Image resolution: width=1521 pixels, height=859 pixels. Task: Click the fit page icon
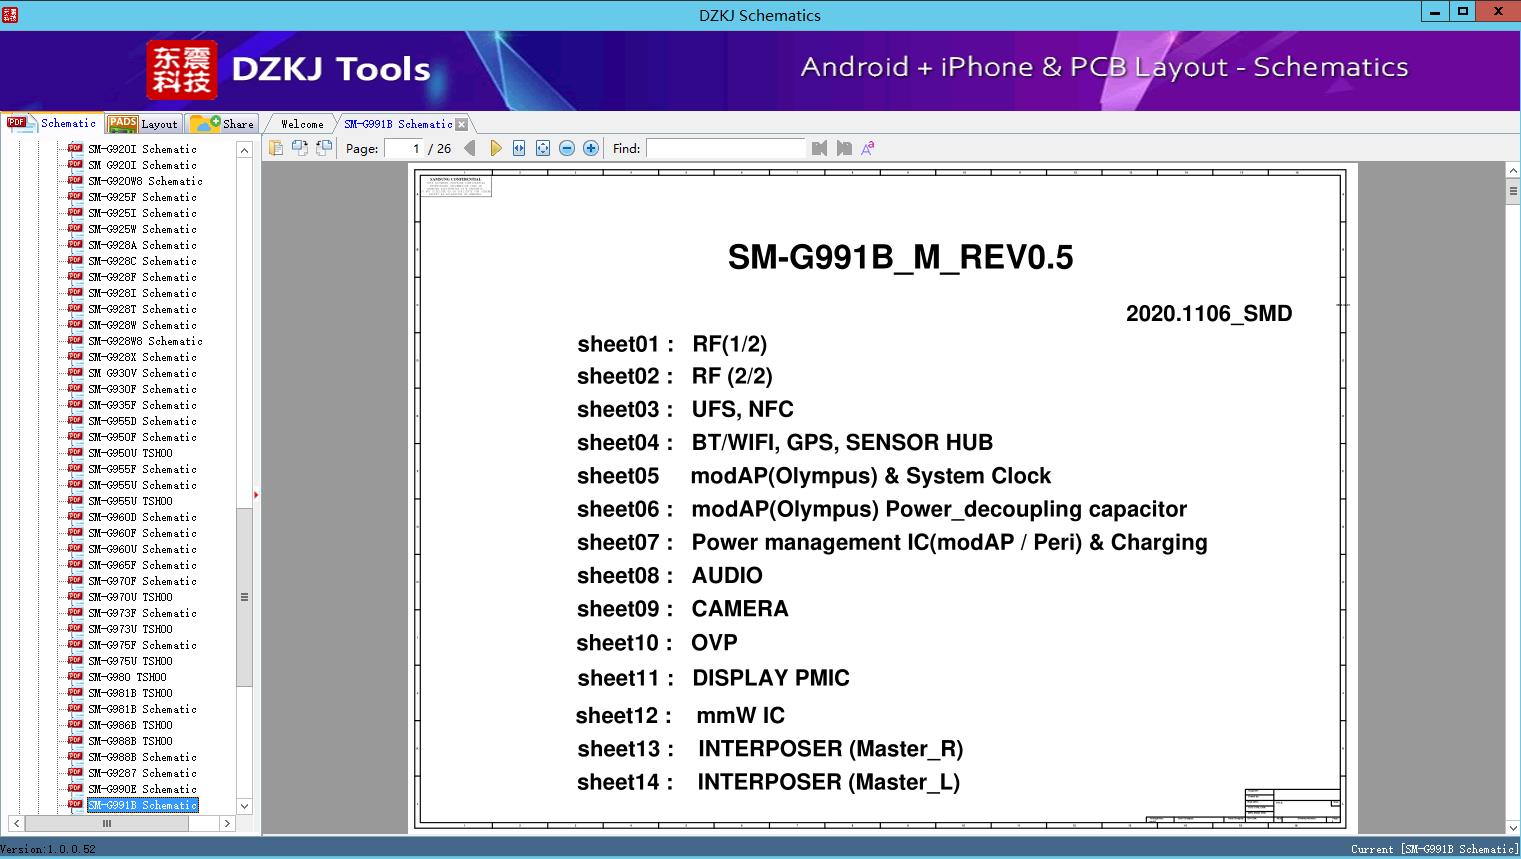543,148
